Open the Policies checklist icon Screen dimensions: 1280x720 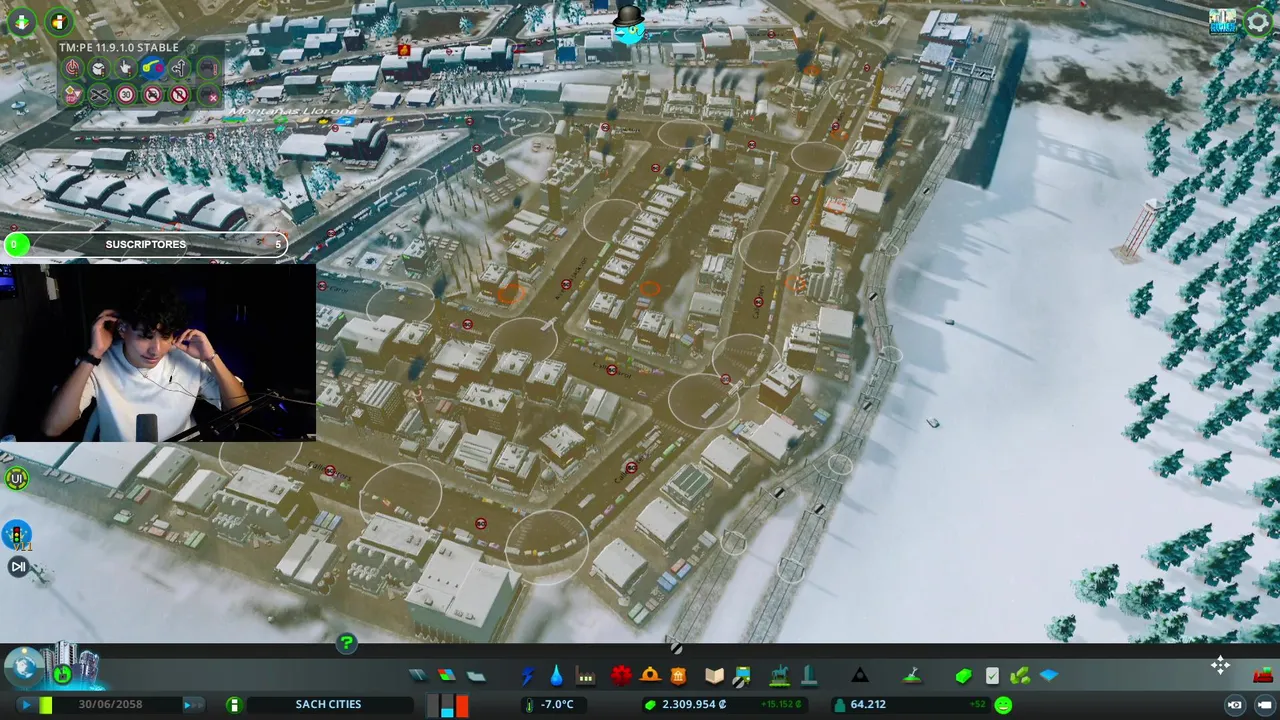[992, 676]
